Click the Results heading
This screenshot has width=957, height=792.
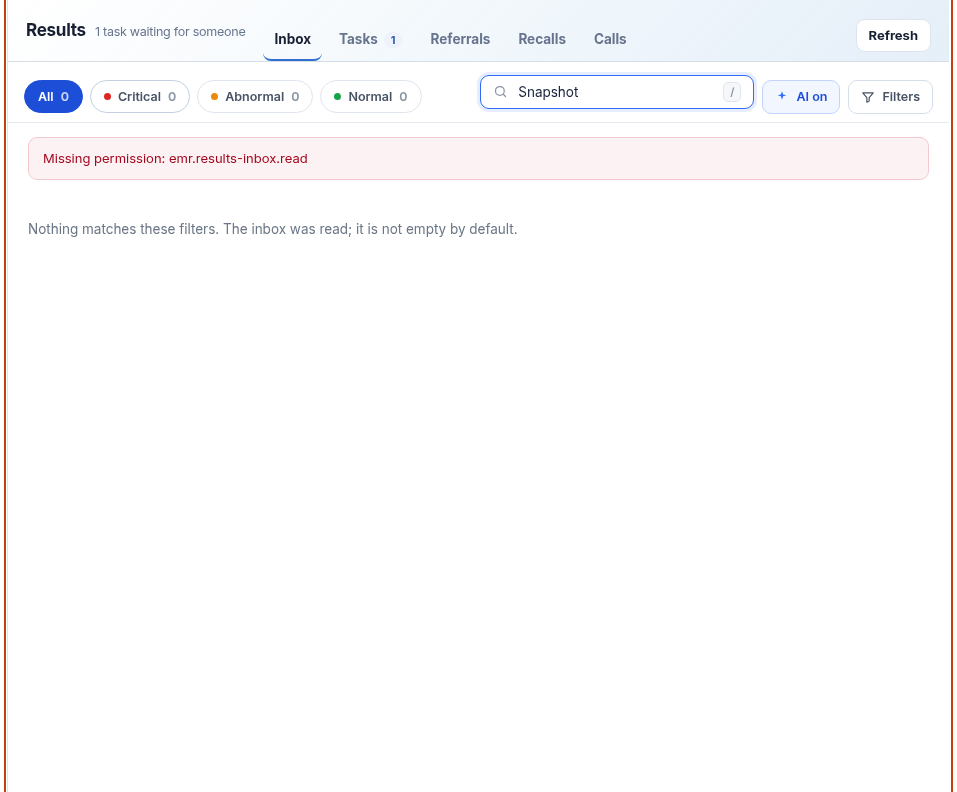tap(56, 30)
